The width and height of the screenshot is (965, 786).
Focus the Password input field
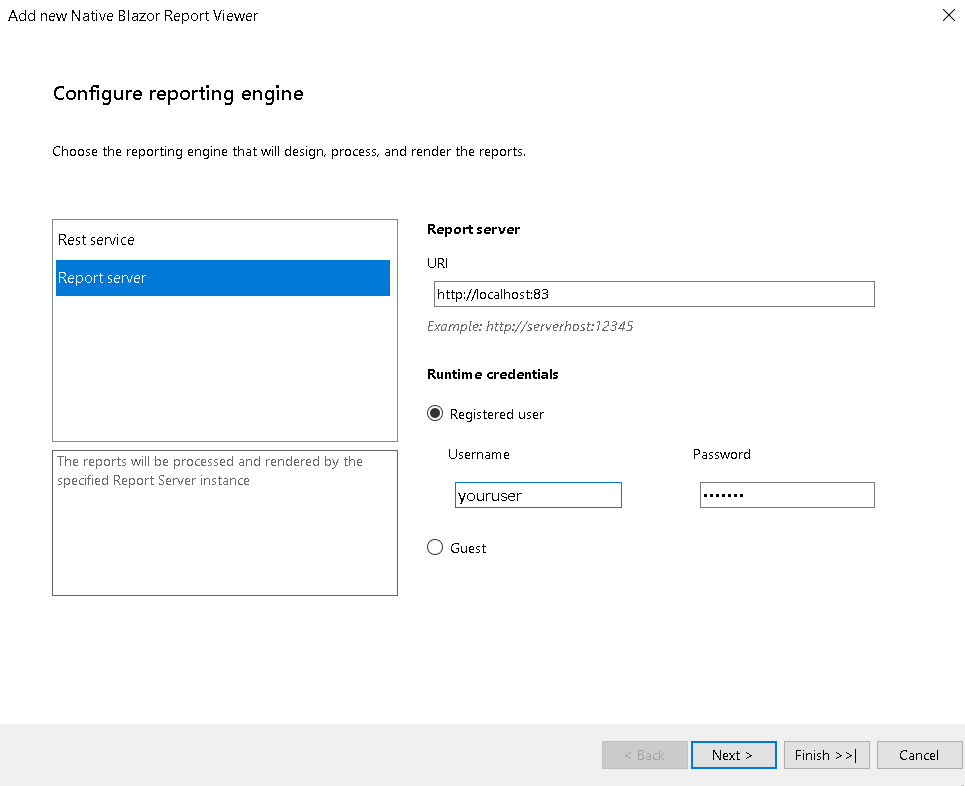pyautogui.click(x=787, y=495)
